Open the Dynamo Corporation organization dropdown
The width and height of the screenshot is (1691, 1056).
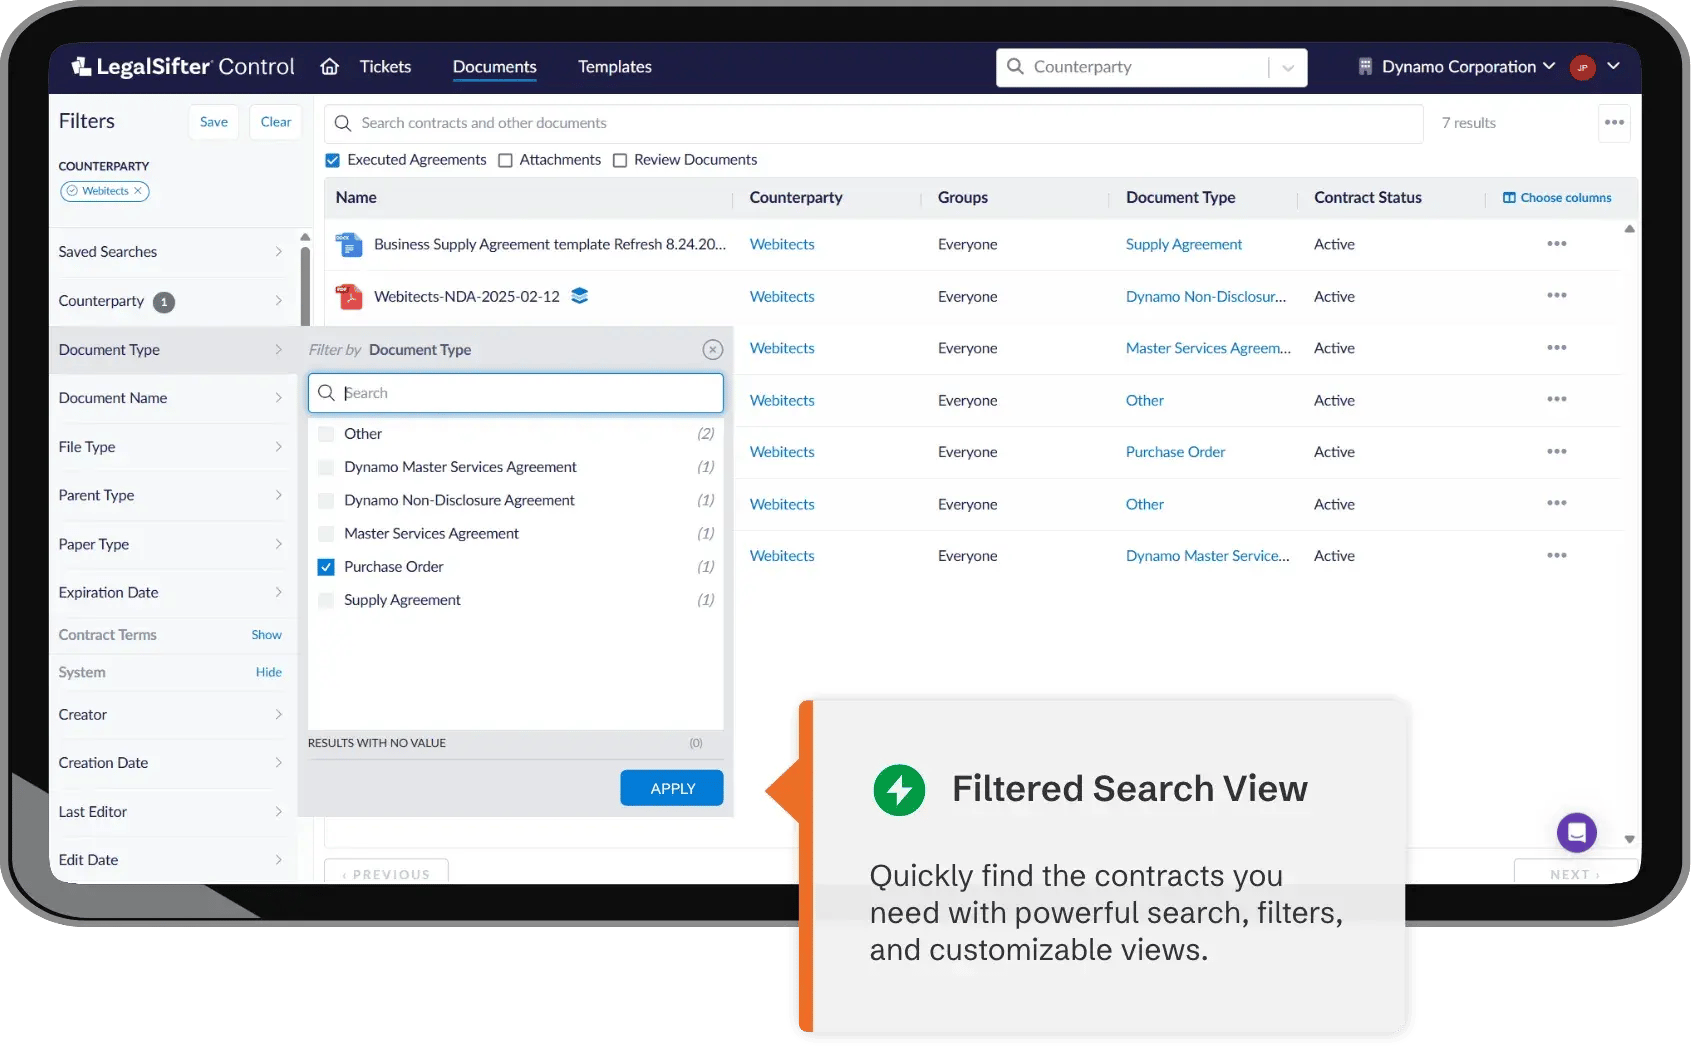(x=1457, y=67)
